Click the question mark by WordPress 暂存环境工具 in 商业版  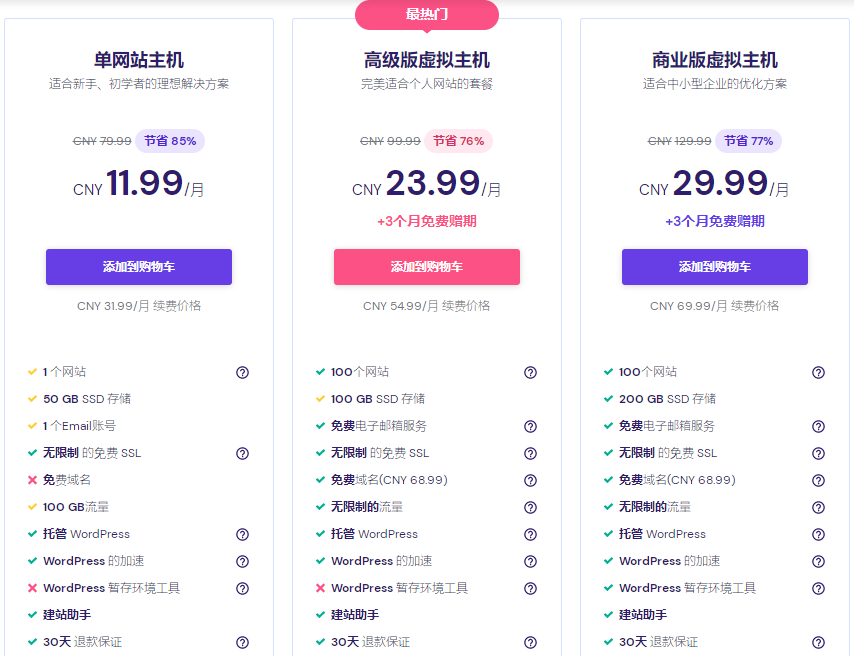tap(819, 588)
